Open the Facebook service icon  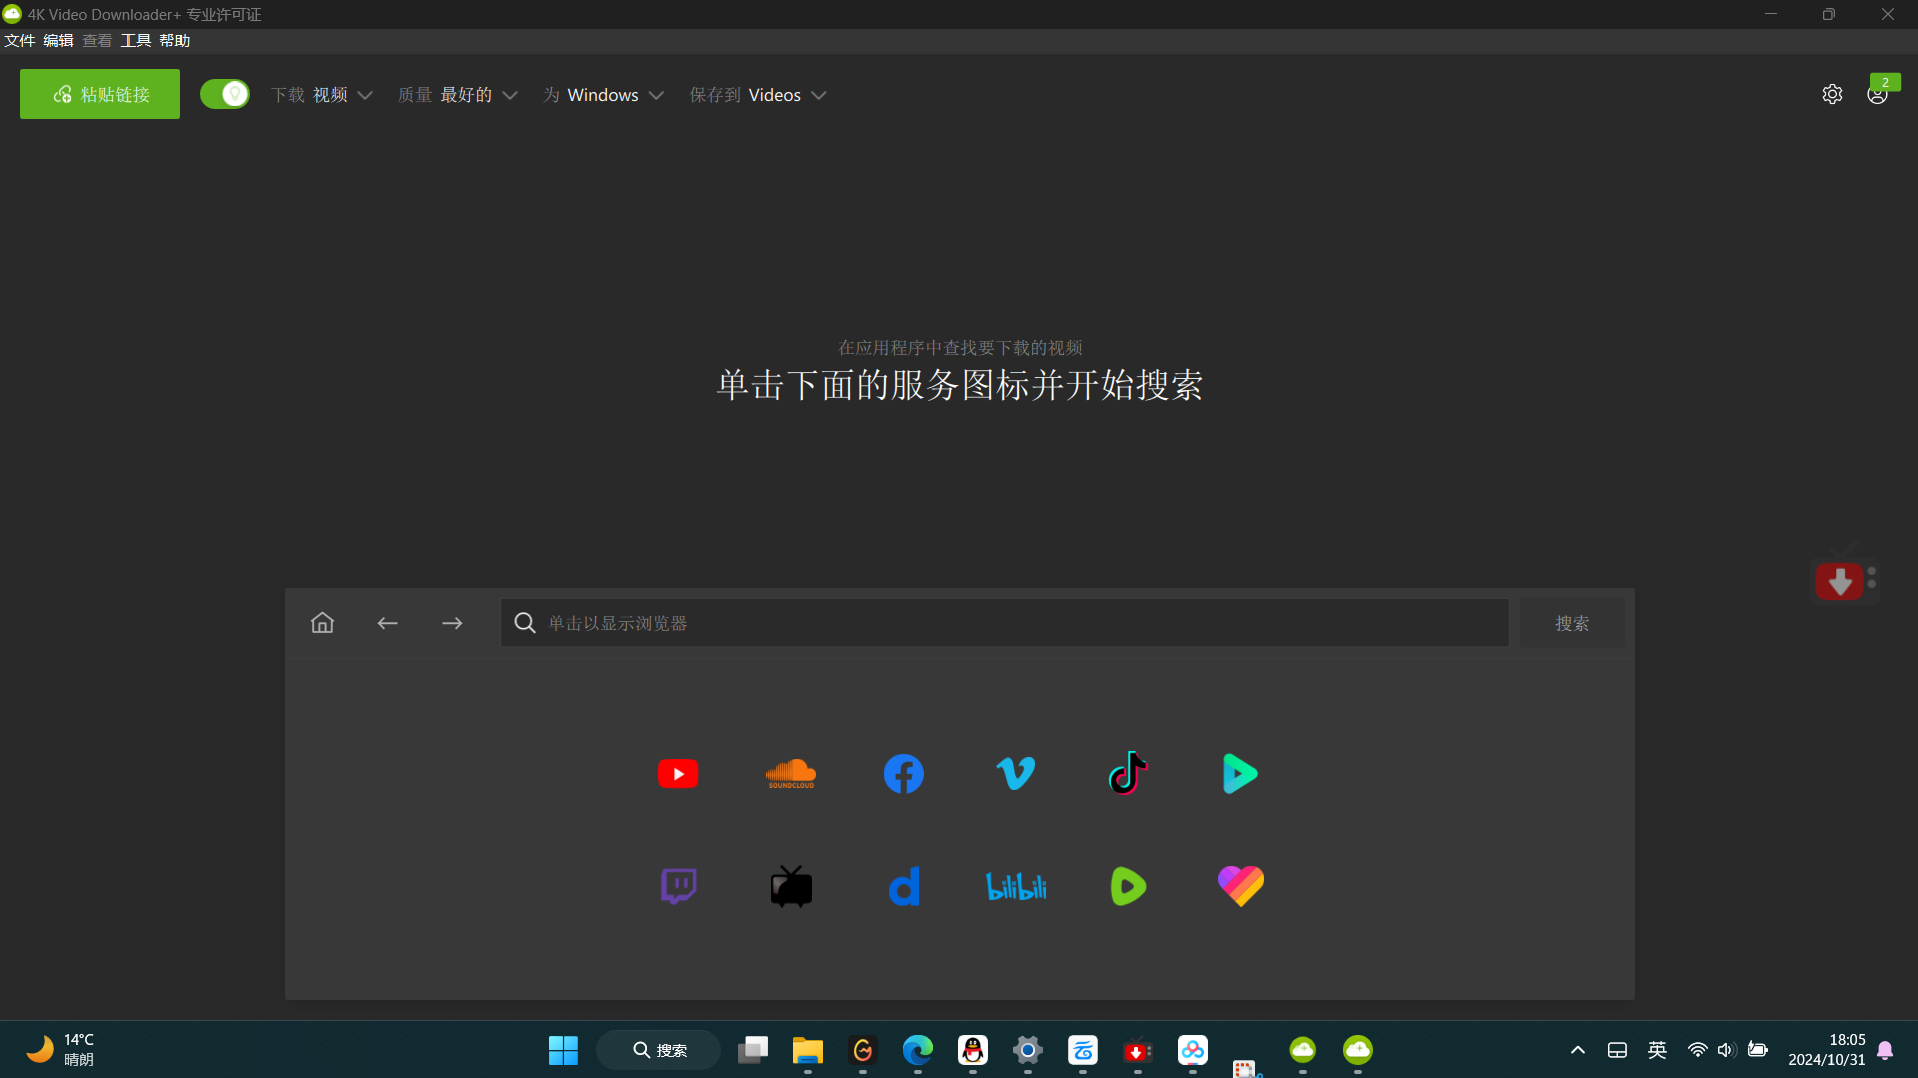pyautogui.click(x=904, y=774)
